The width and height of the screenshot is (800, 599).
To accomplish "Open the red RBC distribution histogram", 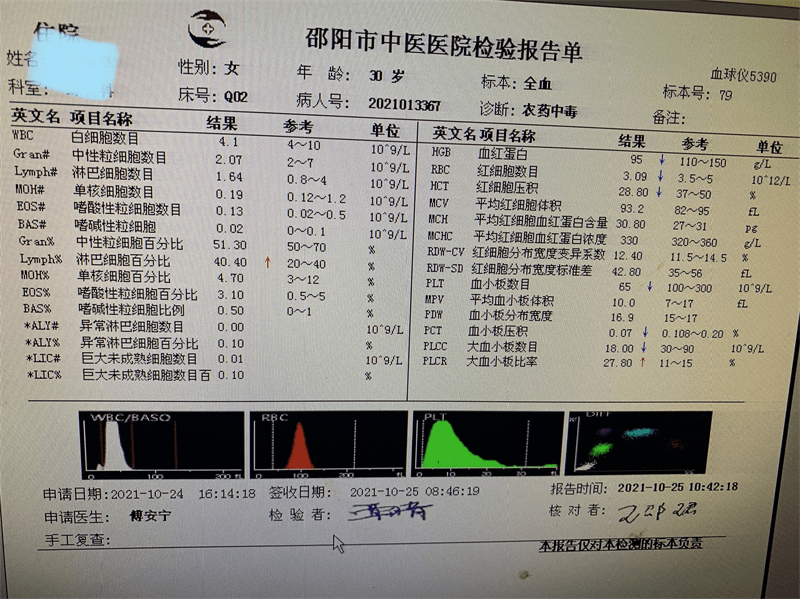I will (330, 440).
